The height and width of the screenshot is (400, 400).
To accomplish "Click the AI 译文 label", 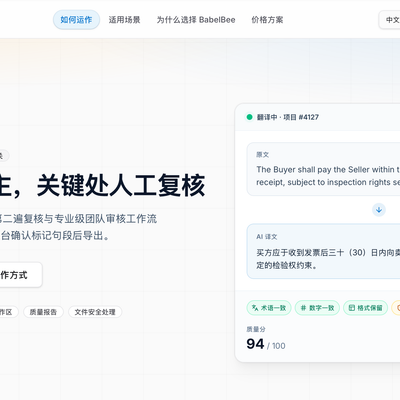I will 267,237.
